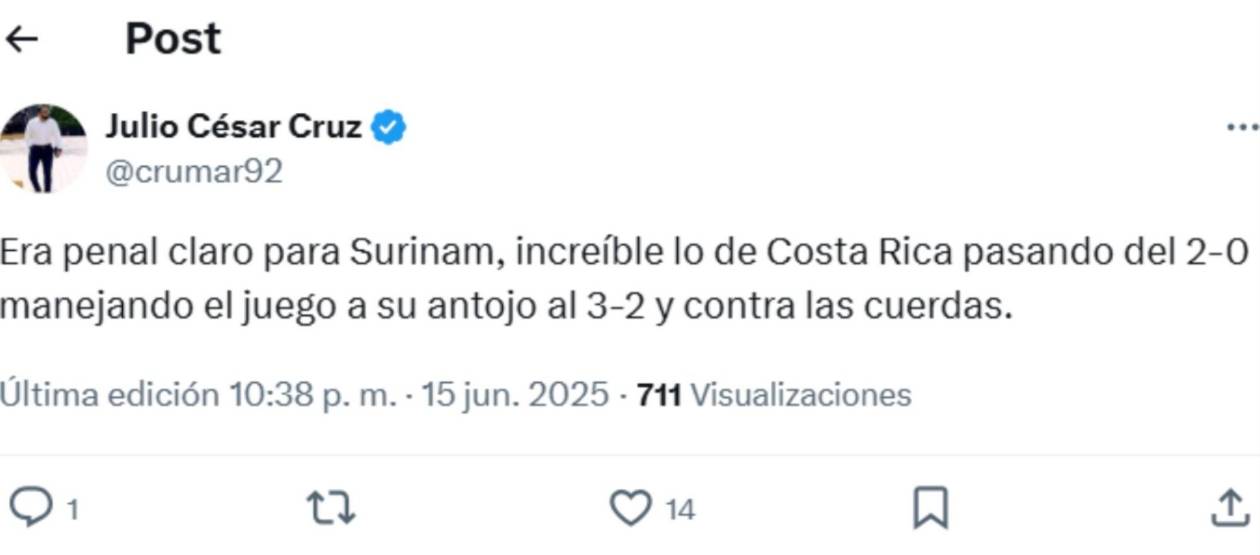Open the three-dot more options menu
Image resolution: width=1260 pixels, height=555 pixels.
tap(1241, 128)
